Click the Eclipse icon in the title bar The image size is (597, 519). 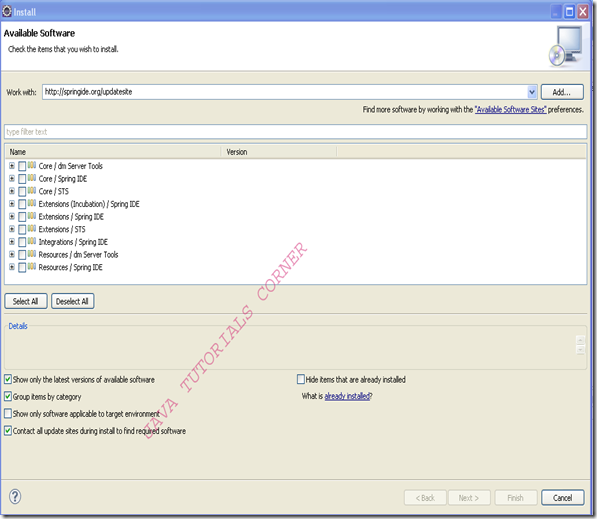[7, 11]
